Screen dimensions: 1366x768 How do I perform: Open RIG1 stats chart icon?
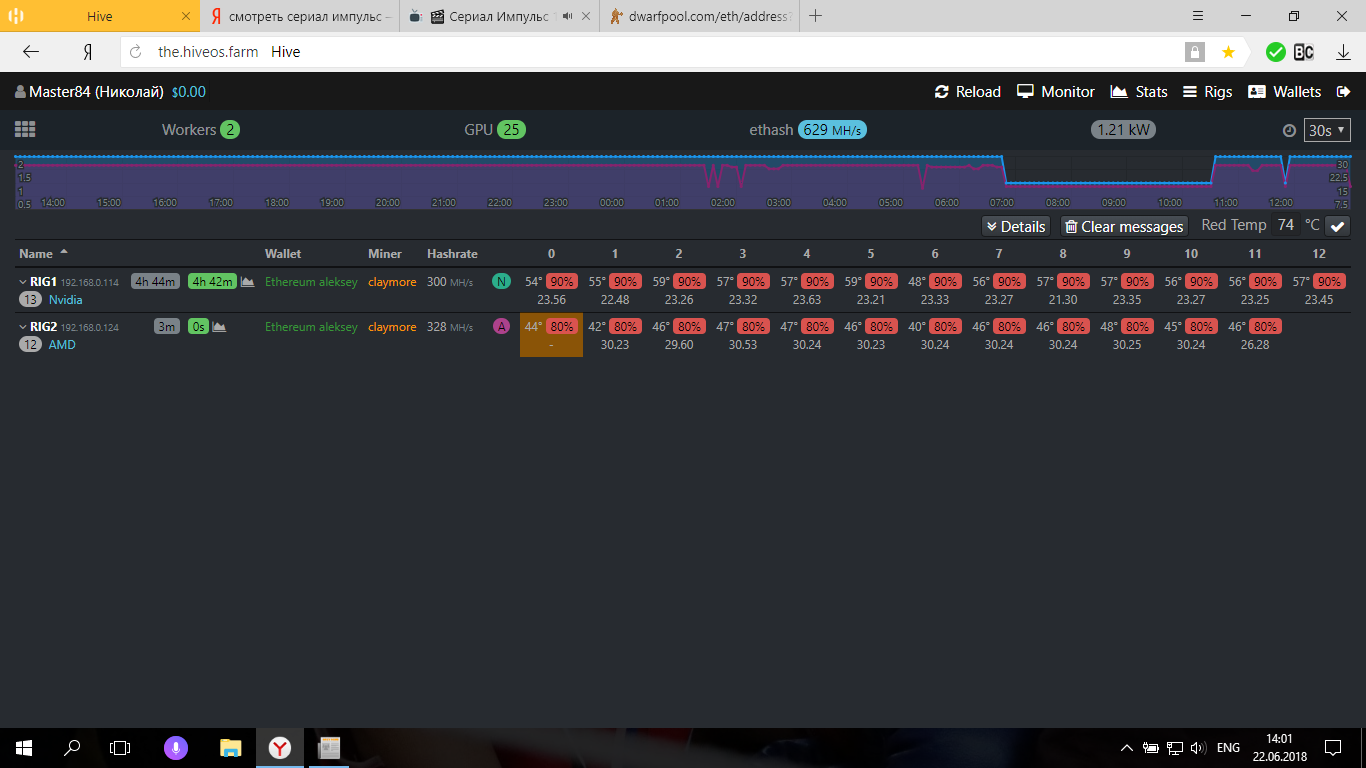(247, 282)
